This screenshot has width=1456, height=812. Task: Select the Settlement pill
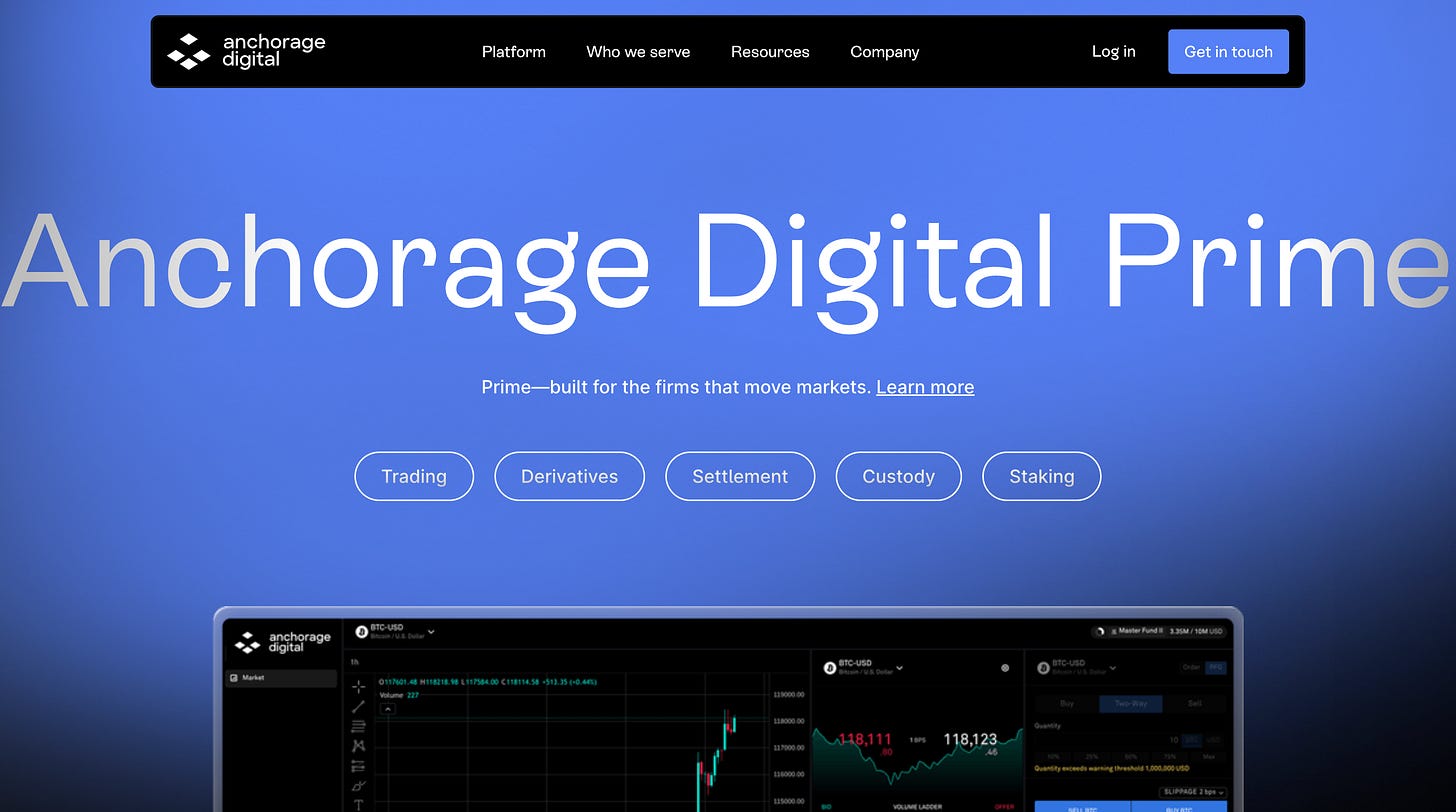[x=740, y=476]
